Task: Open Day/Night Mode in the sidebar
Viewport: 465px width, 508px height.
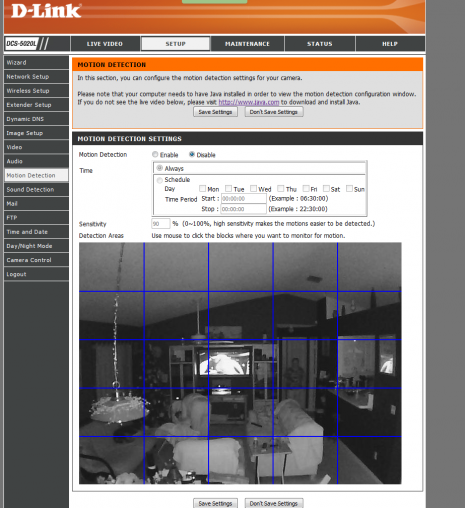Action: click(36, 246)
